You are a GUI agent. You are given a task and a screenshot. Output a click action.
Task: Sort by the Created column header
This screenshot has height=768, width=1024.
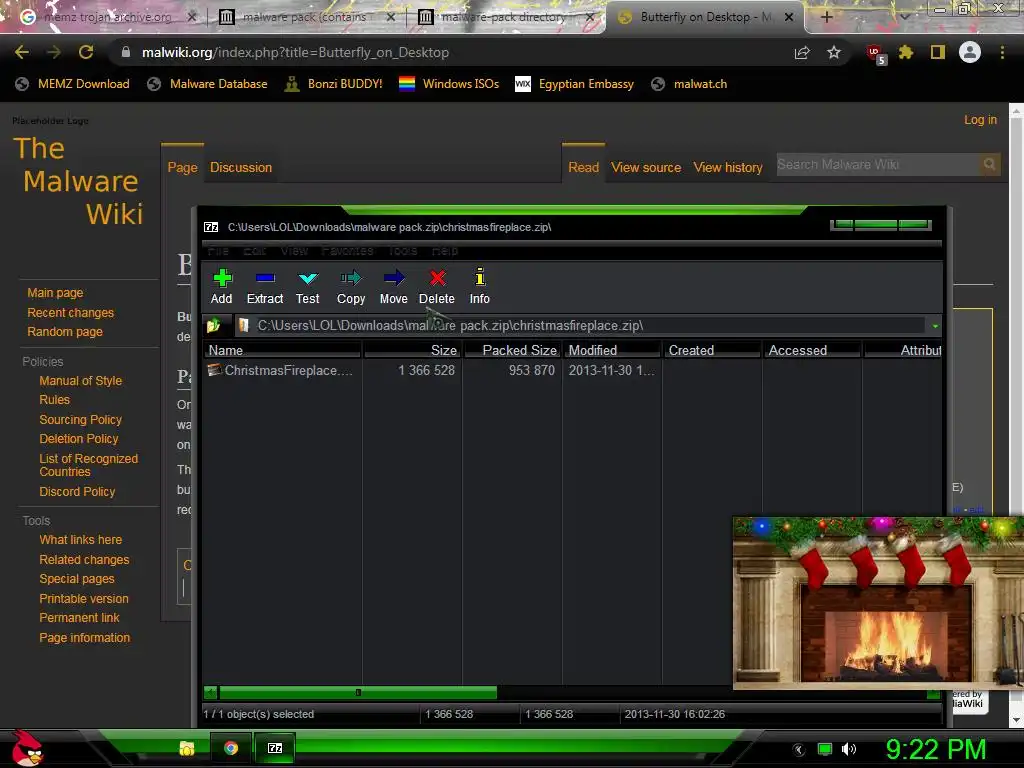[712, 350]
